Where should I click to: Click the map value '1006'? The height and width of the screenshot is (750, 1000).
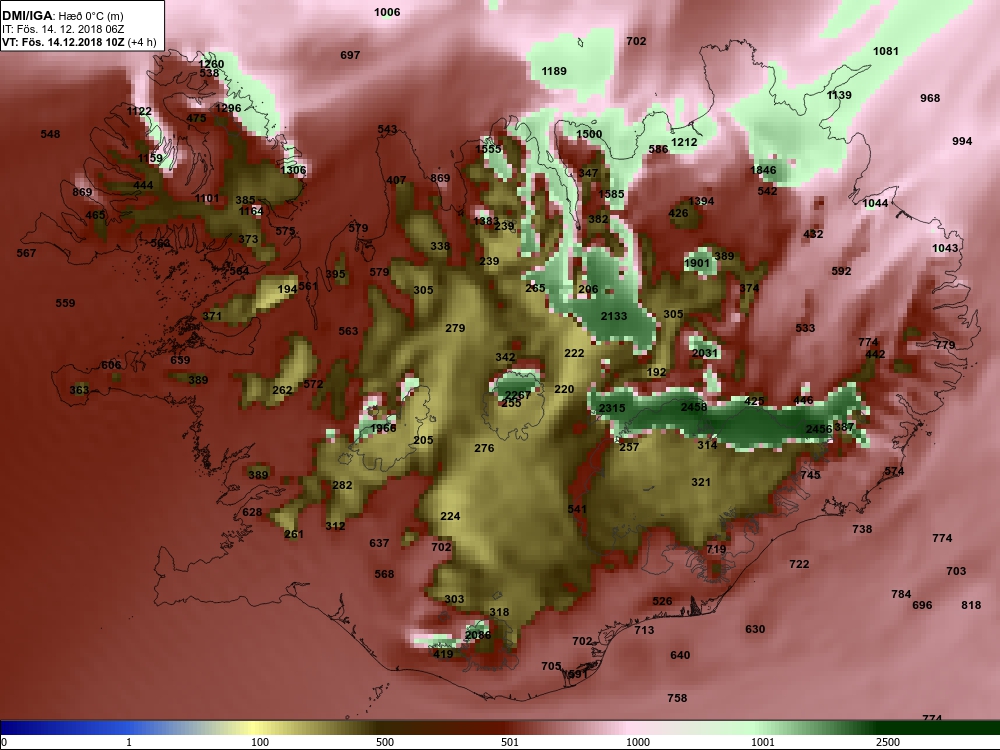pos(387,12)
